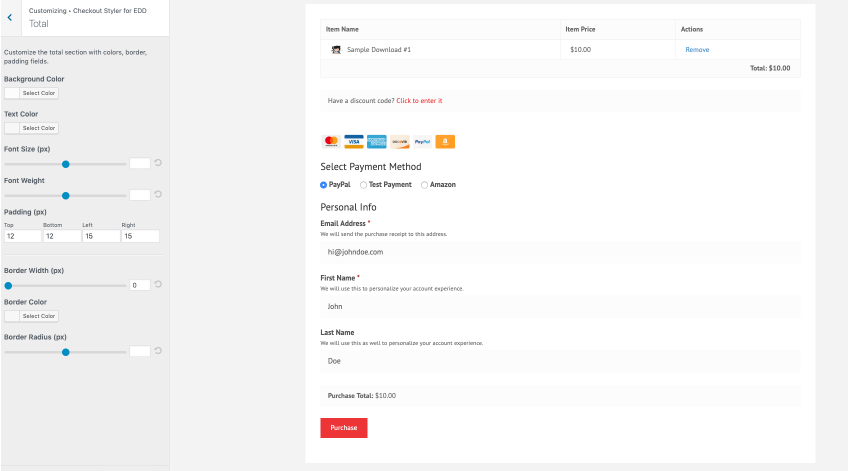Select the Amazon payment method
This screenshot has height=471, width=848.
(425, 185)
